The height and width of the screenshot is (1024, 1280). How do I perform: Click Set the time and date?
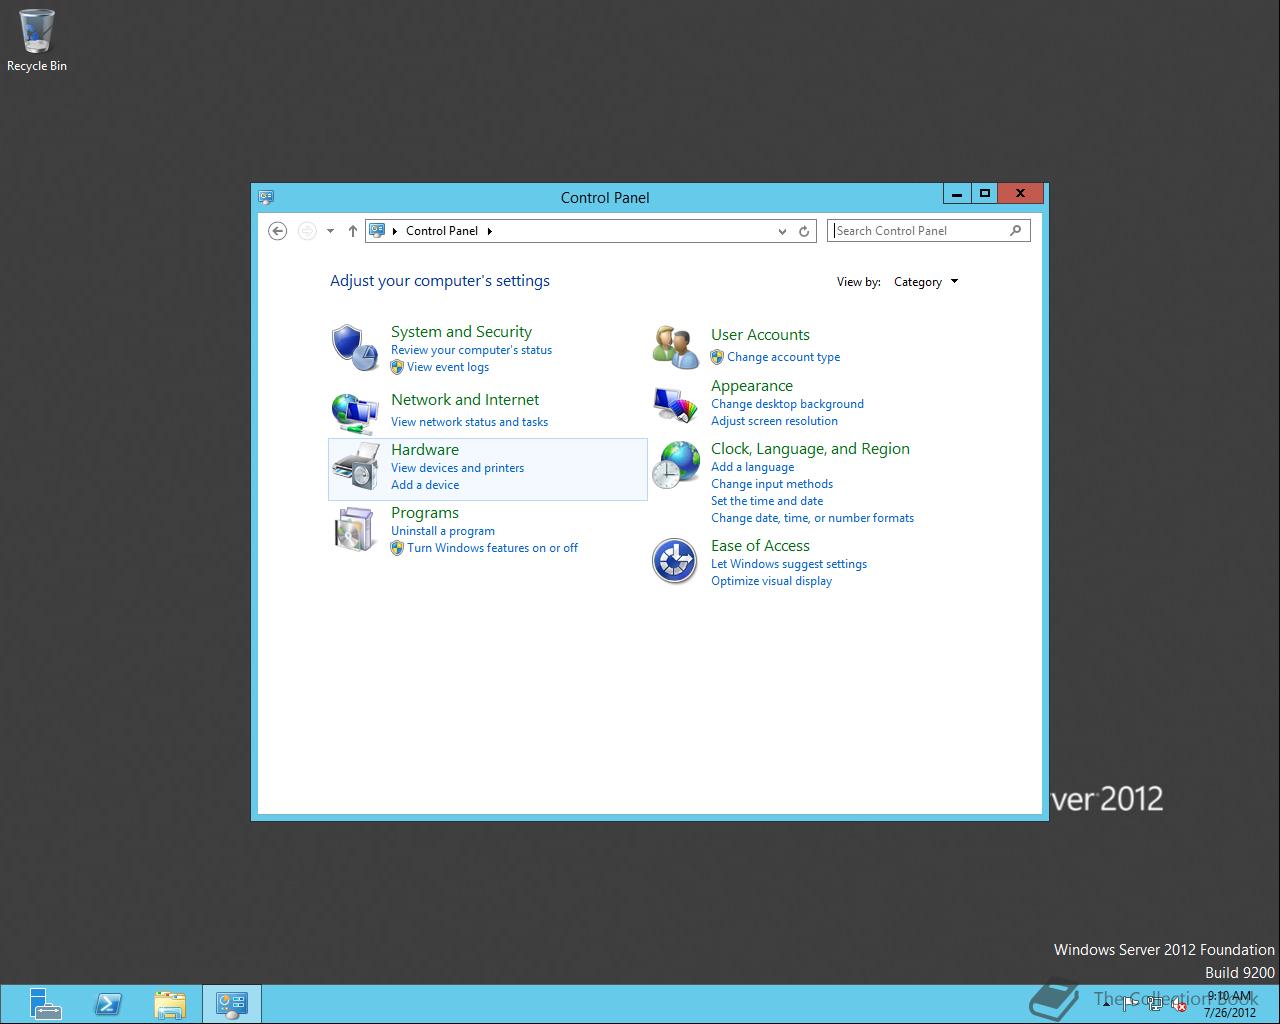coord(767,501)
